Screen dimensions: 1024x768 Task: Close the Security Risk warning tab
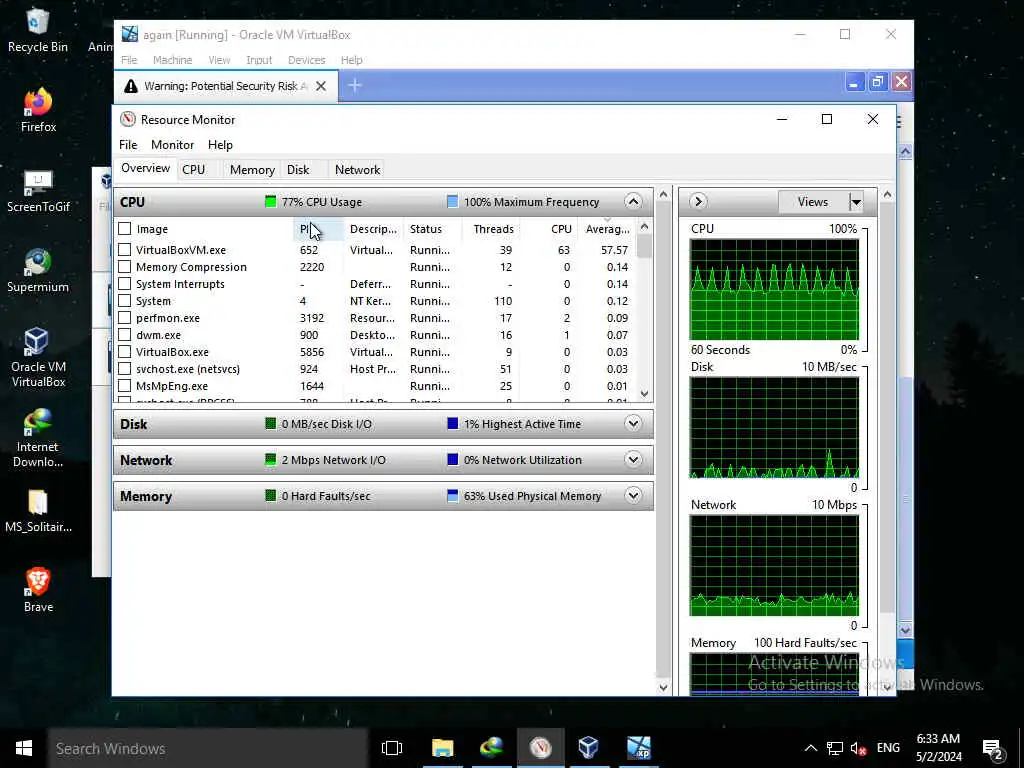pos(321,86)
